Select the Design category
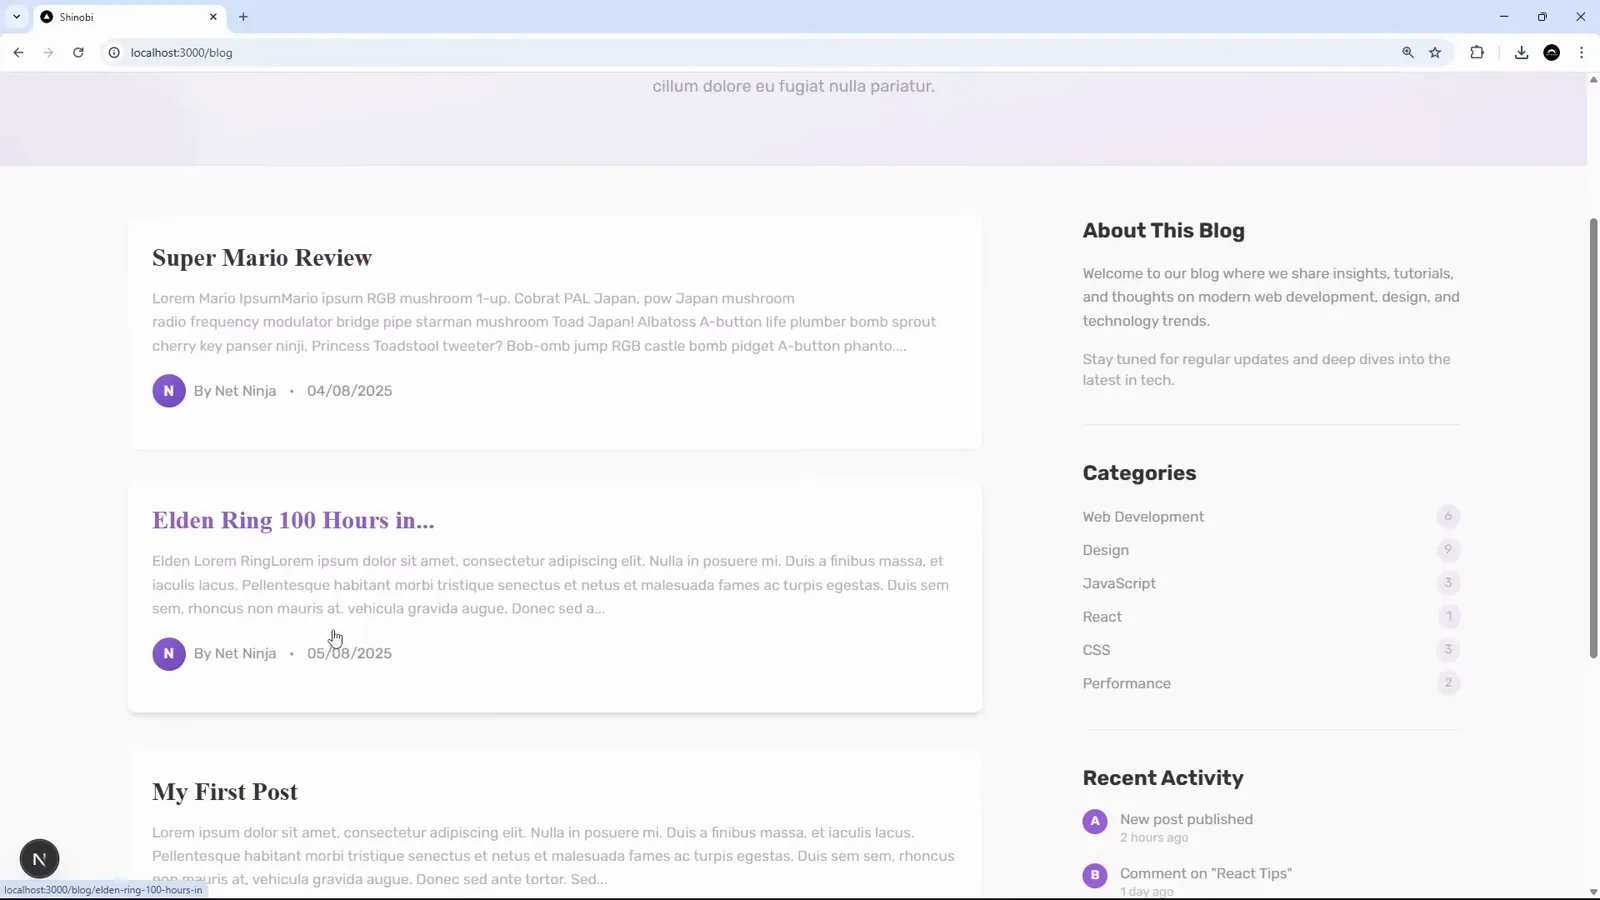1600x900 pixels. [x=1105, y=550]
